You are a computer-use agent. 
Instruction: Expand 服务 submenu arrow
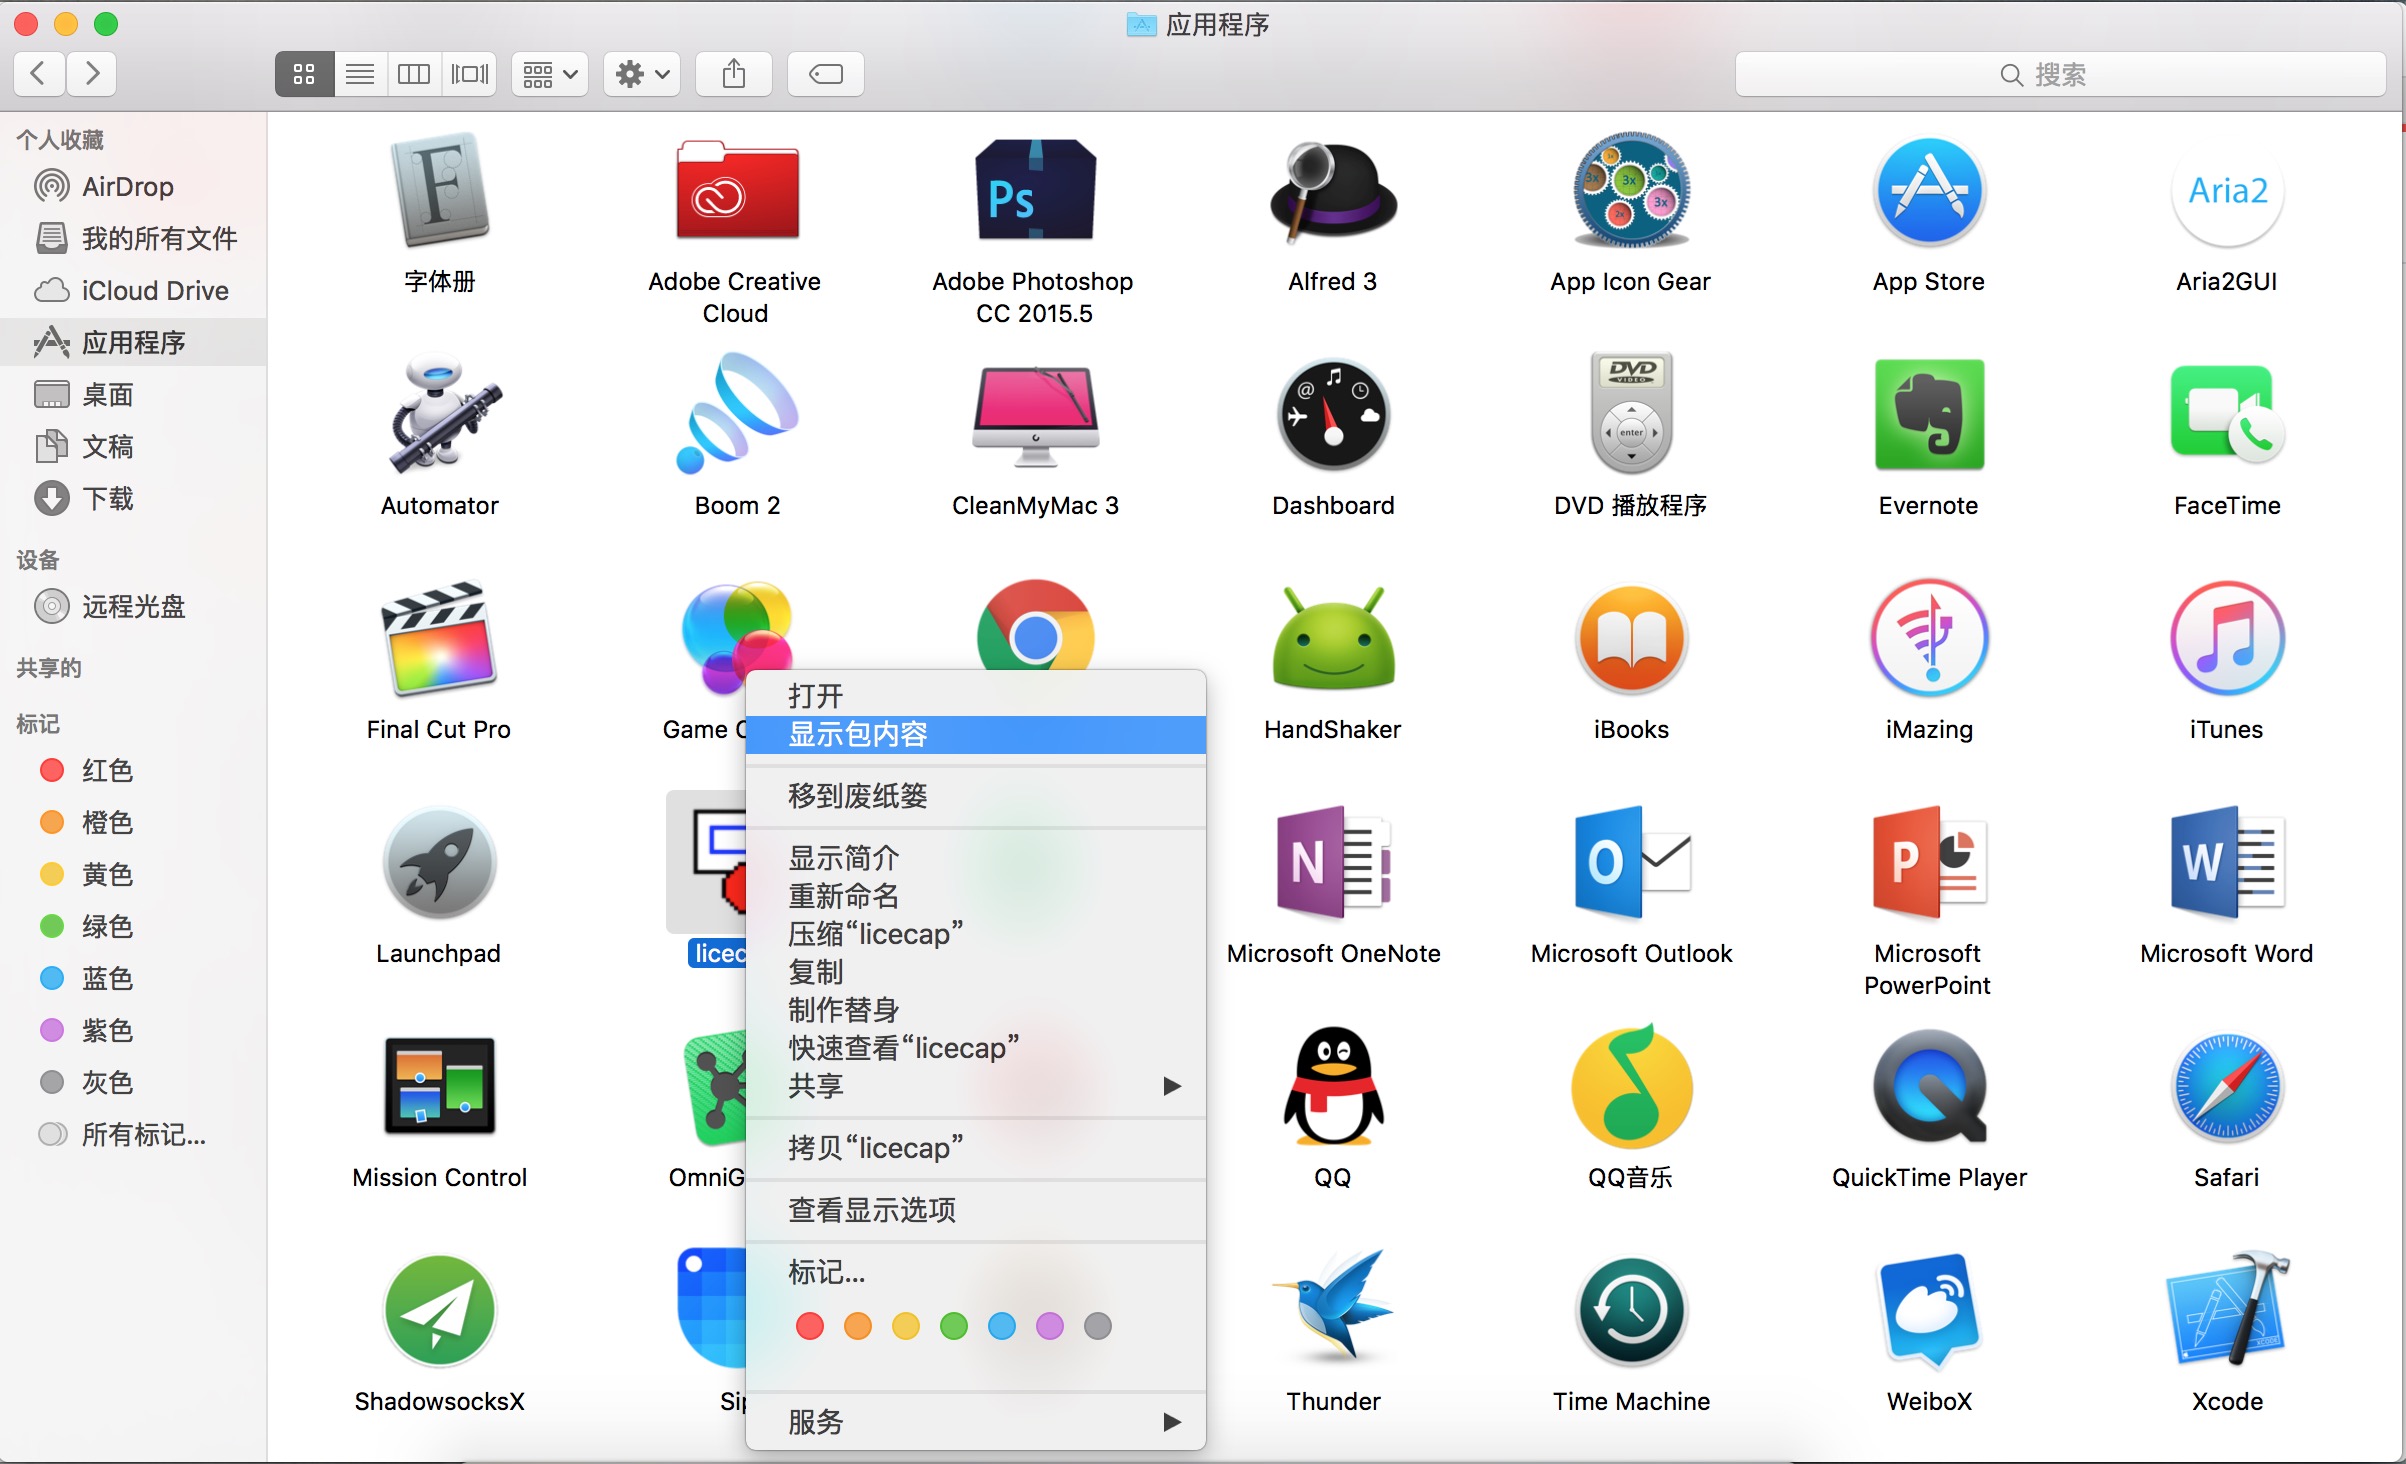(1170, 1423)
